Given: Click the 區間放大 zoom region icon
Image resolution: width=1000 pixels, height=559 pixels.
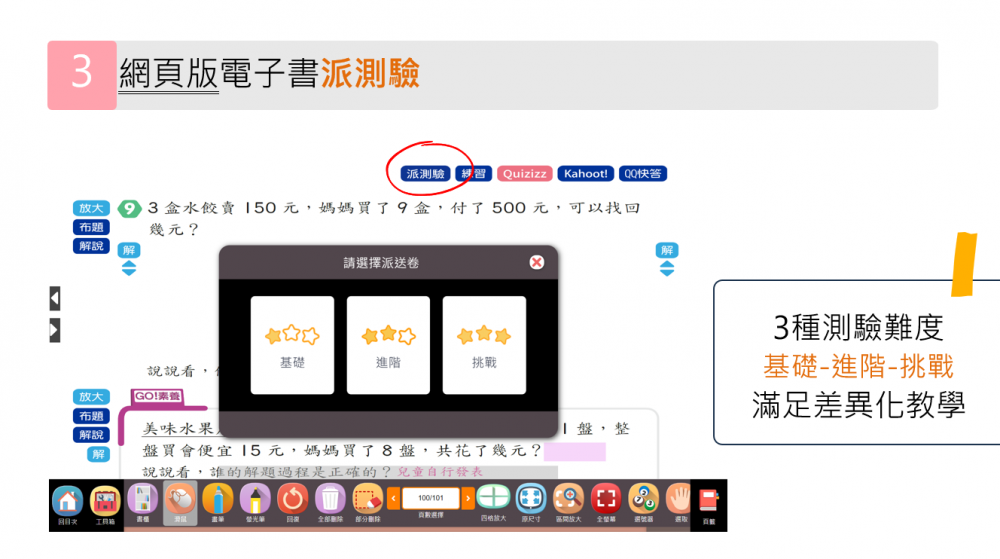Looking at the screenshot, I should (568, 503).
